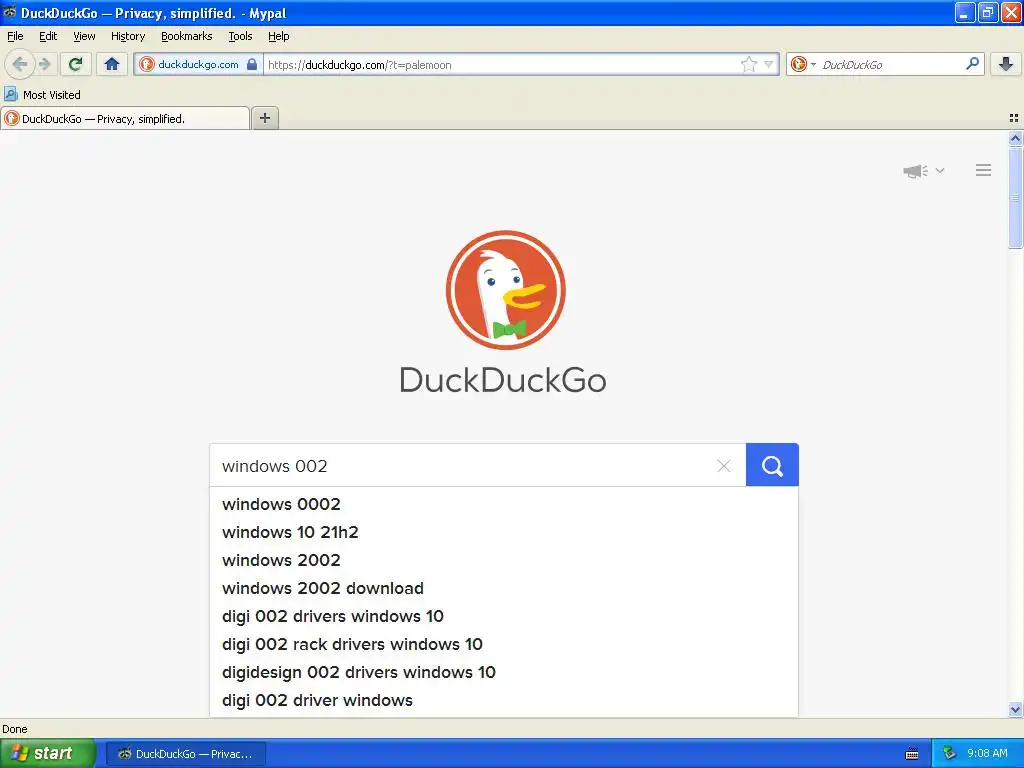
Task: Open the DuckDuckGo hamburger menu
Action: coord(984,170)
